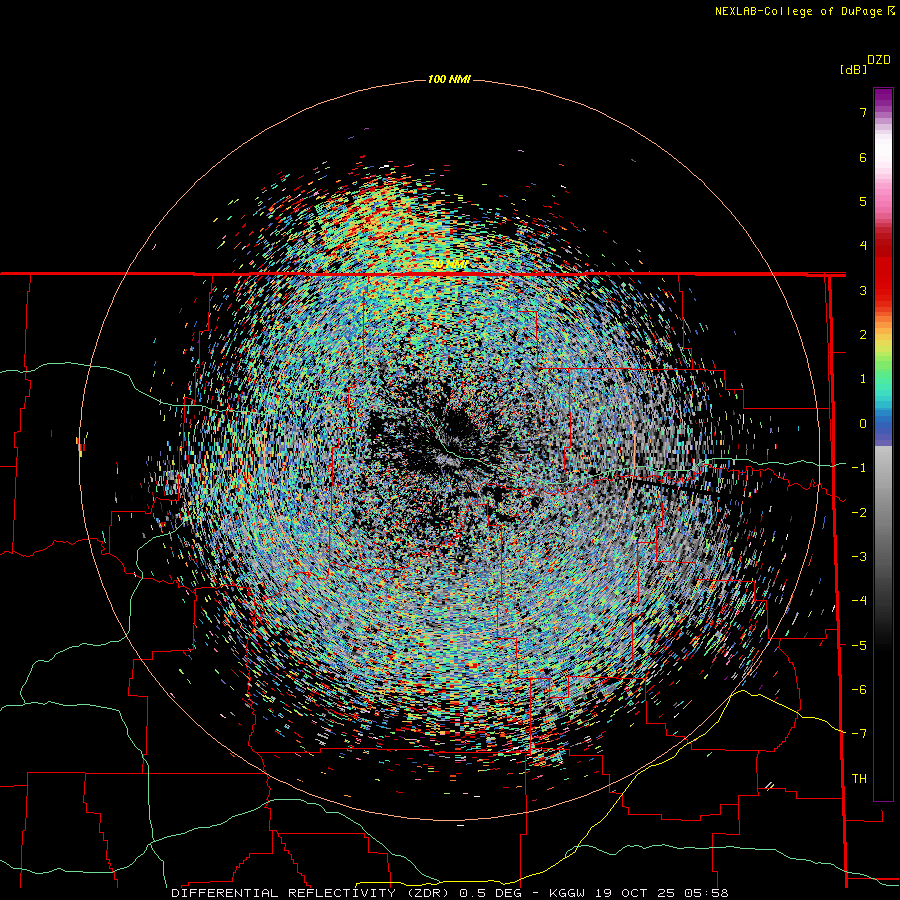Click the 2 dB tick label

[863, 335]
